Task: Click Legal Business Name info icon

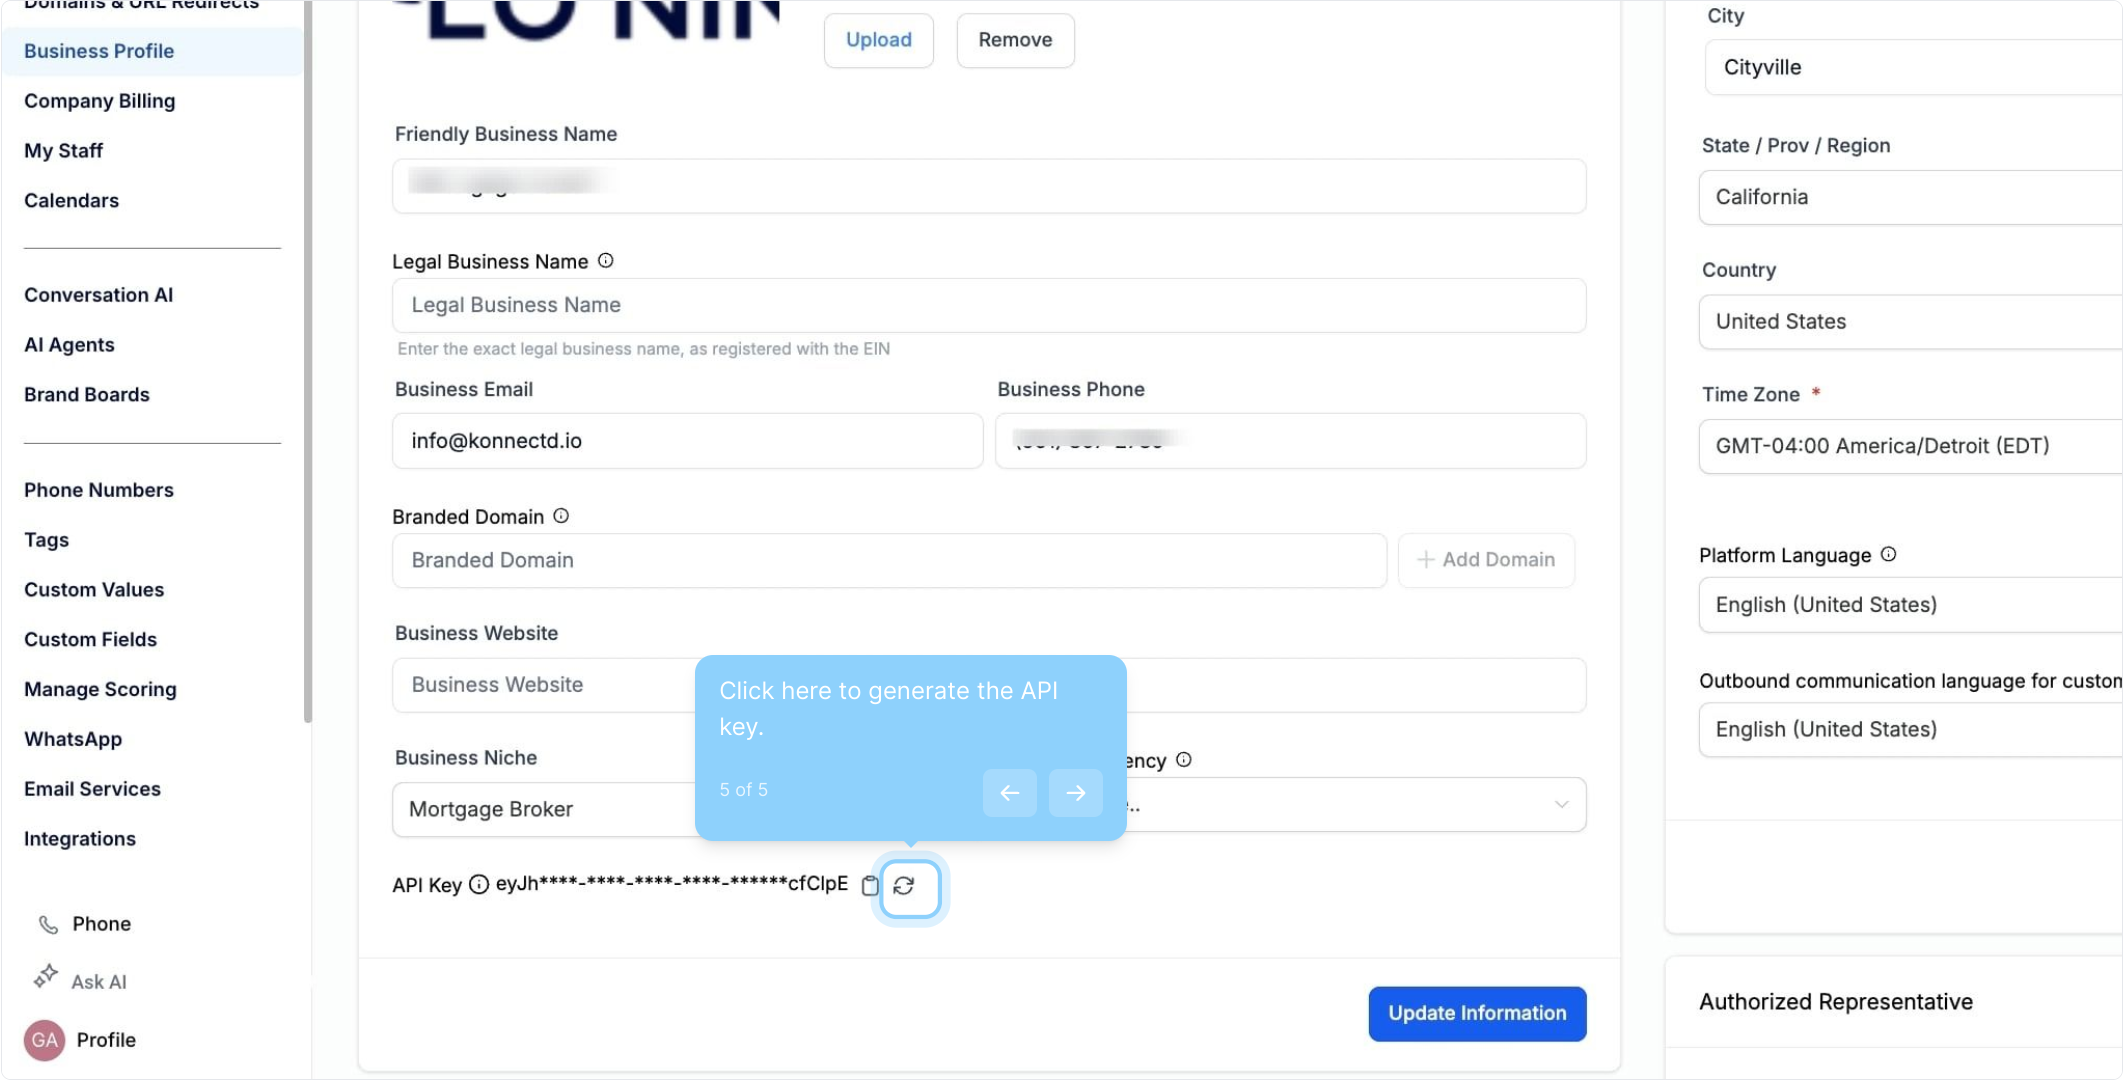Action: [606, 261]
